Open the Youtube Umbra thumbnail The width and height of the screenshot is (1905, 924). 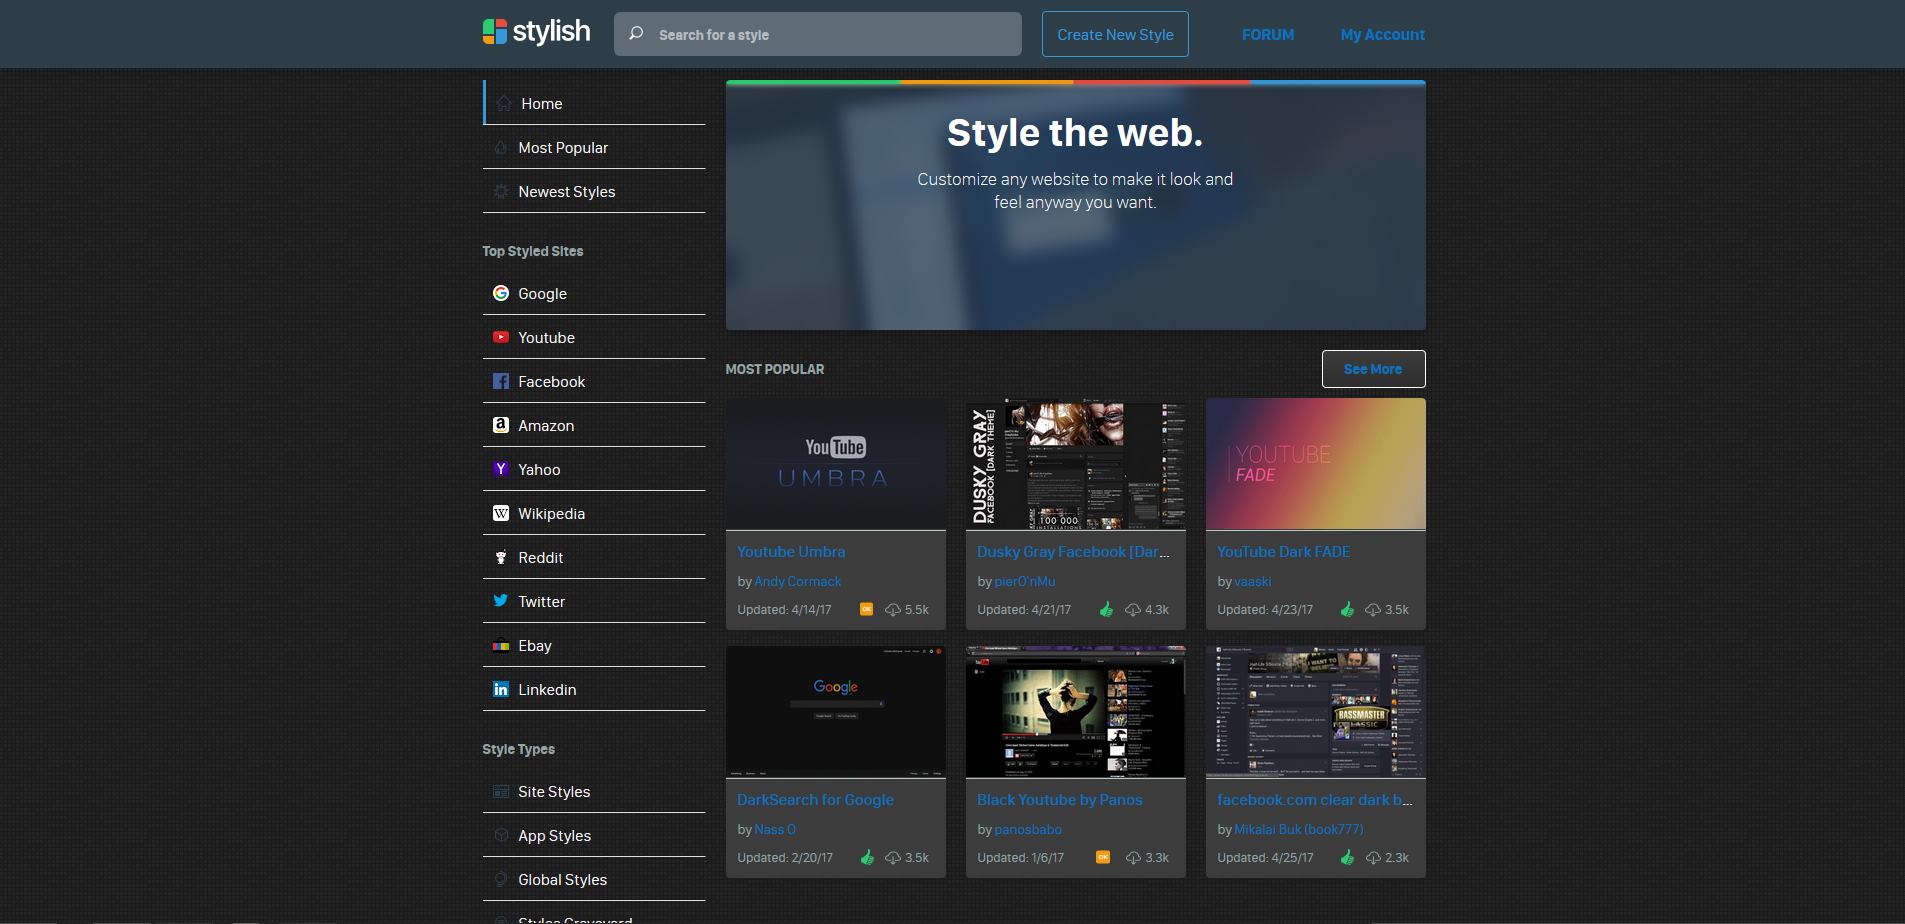point(835,464)
